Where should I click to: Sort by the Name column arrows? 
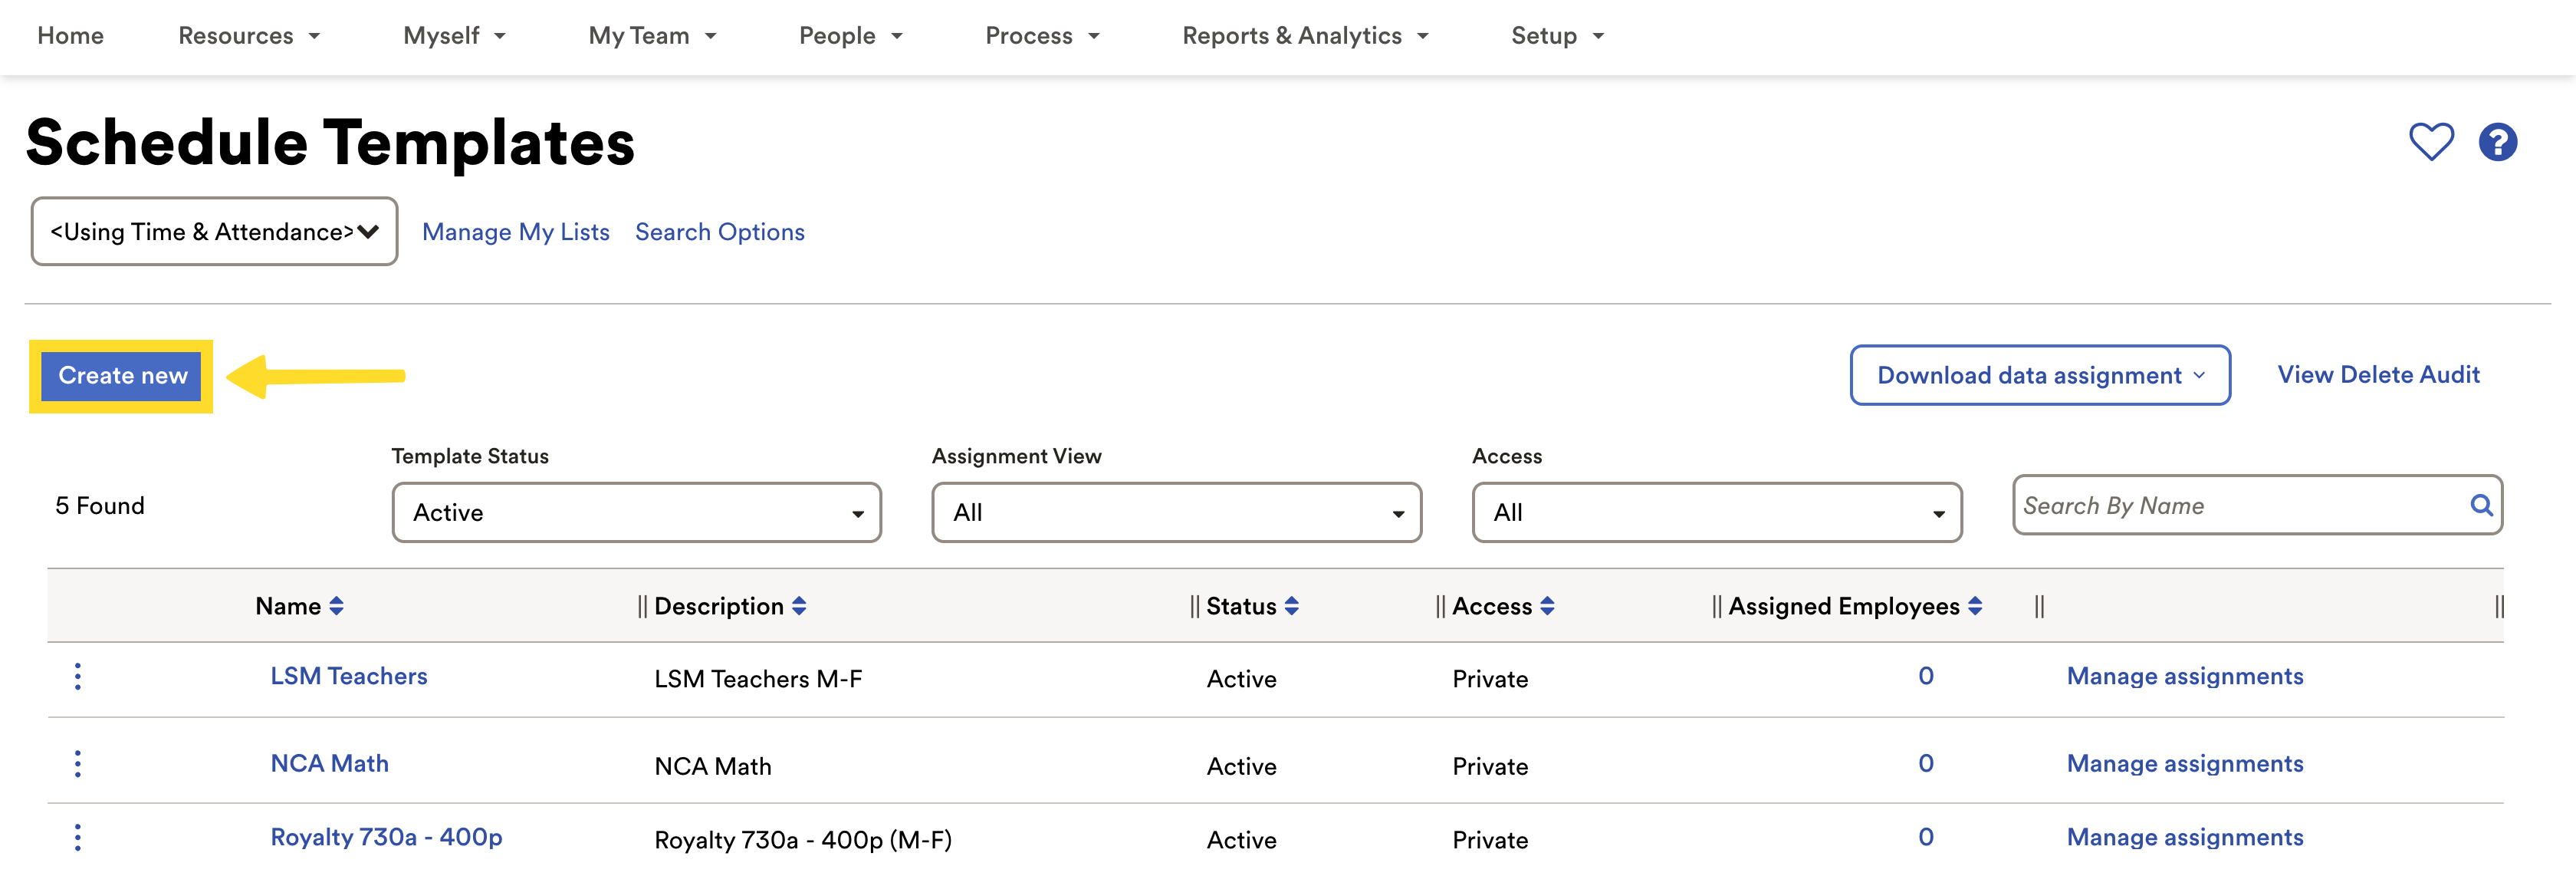click(336, 606)
